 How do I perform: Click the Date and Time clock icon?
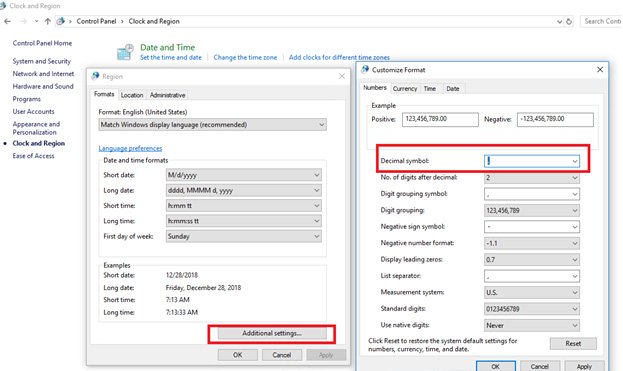click(x=125, y=52)
